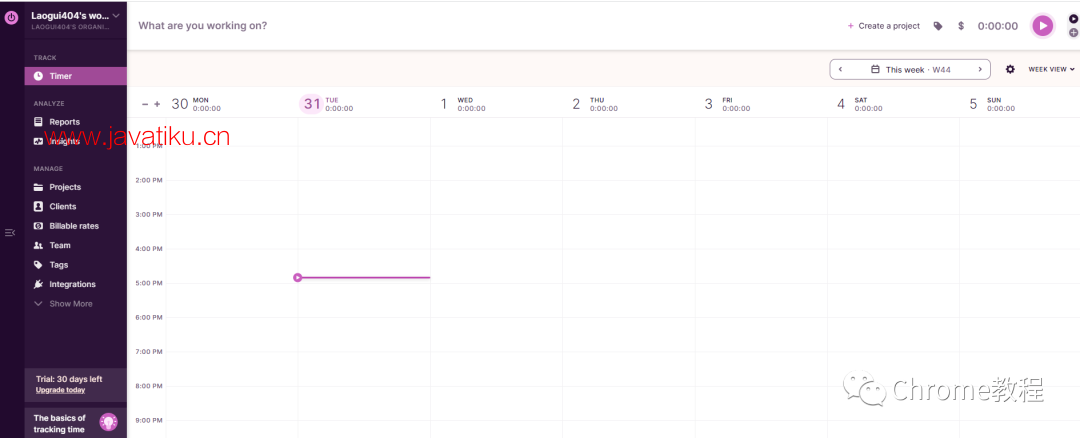Expand the Show More sidebar section

point(63,304)
